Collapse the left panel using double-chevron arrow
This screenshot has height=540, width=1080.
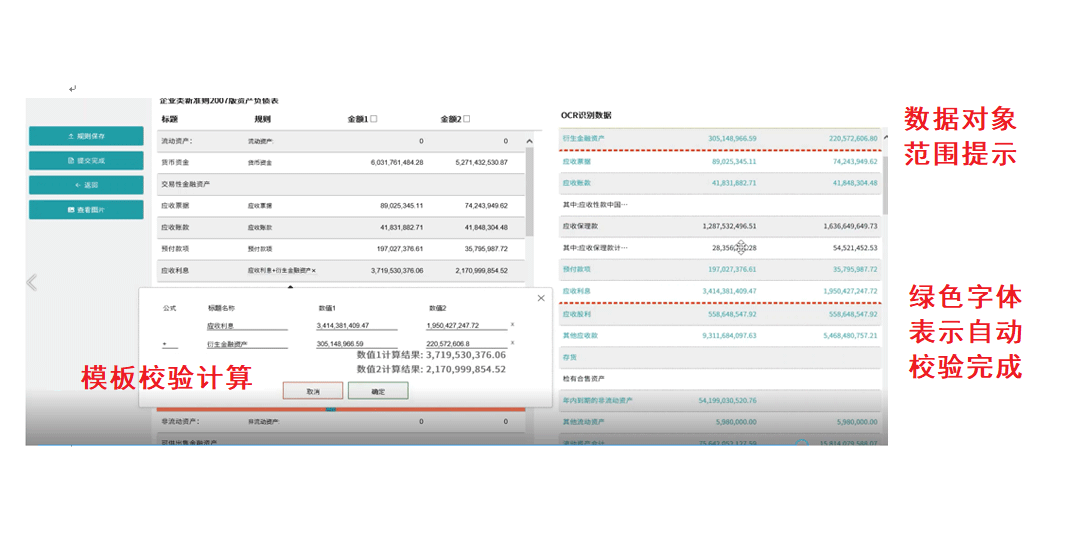(32, 283)
